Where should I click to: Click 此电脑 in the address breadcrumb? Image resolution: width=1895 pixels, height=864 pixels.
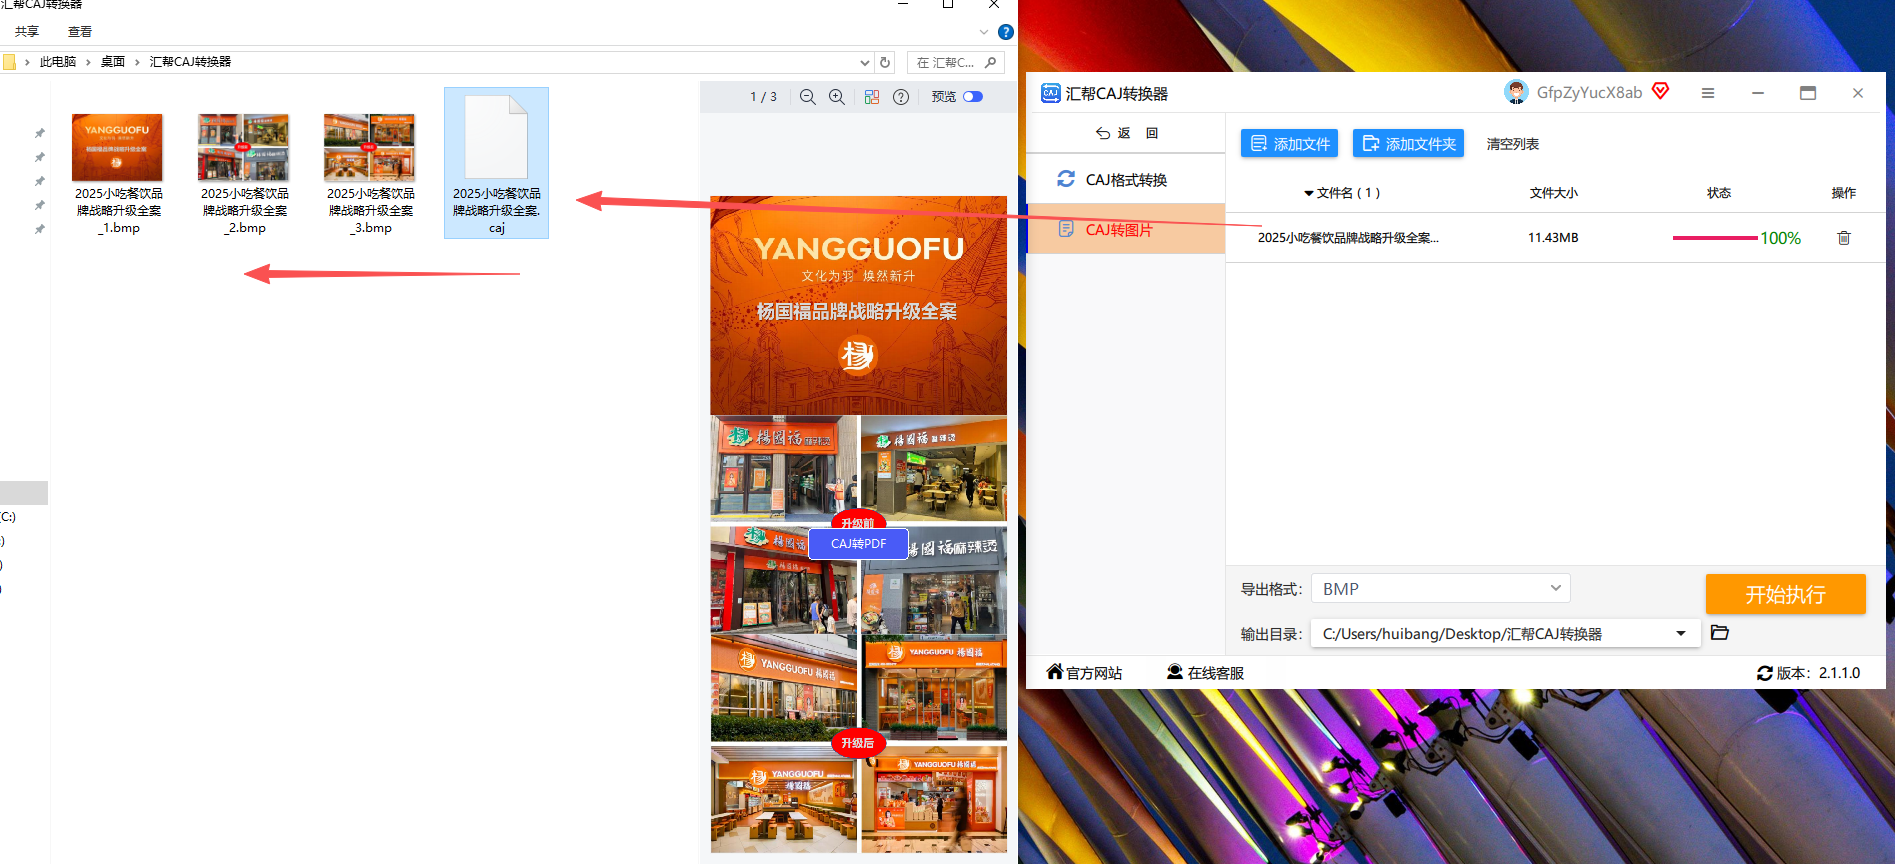point(58,62)
